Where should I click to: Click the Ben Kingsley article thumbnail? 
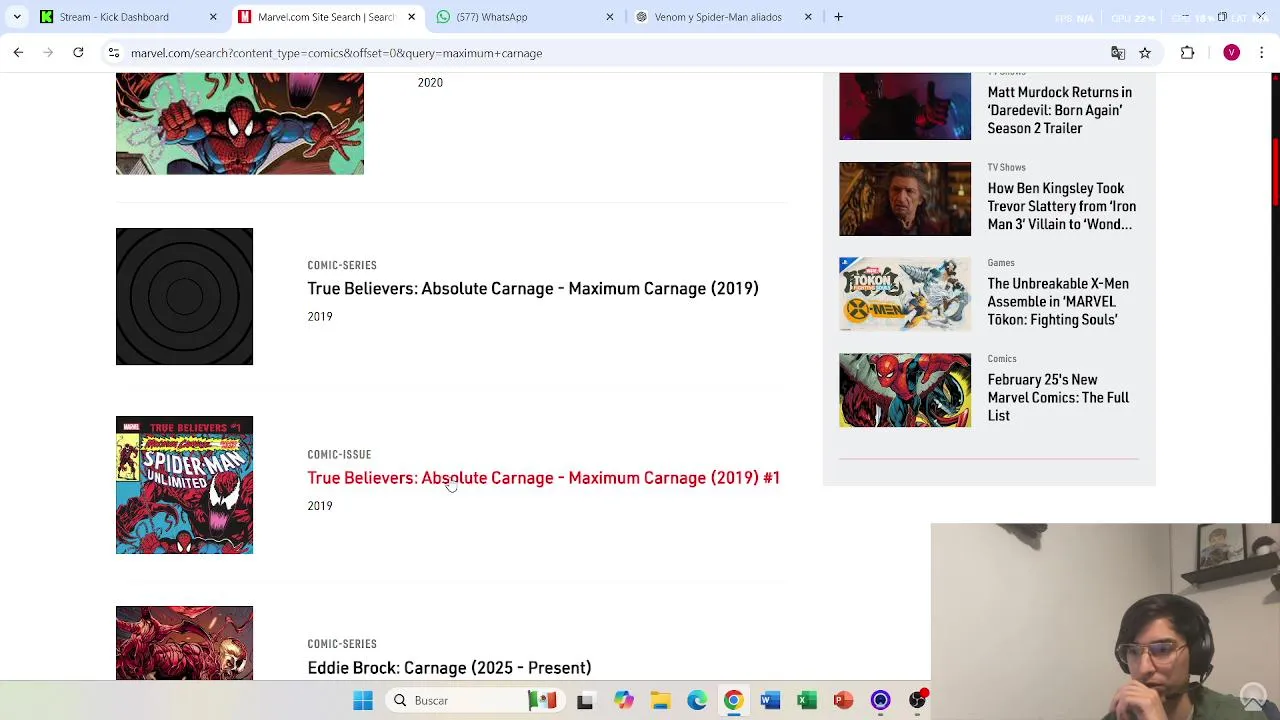coord(905,199)
